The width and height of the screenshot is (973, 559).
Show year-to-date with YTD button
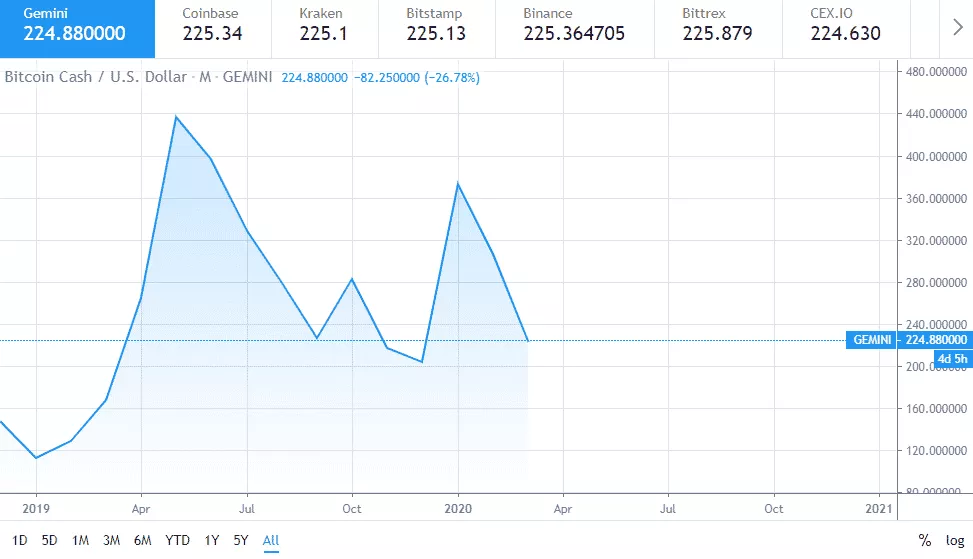click(x=178, y=541)
